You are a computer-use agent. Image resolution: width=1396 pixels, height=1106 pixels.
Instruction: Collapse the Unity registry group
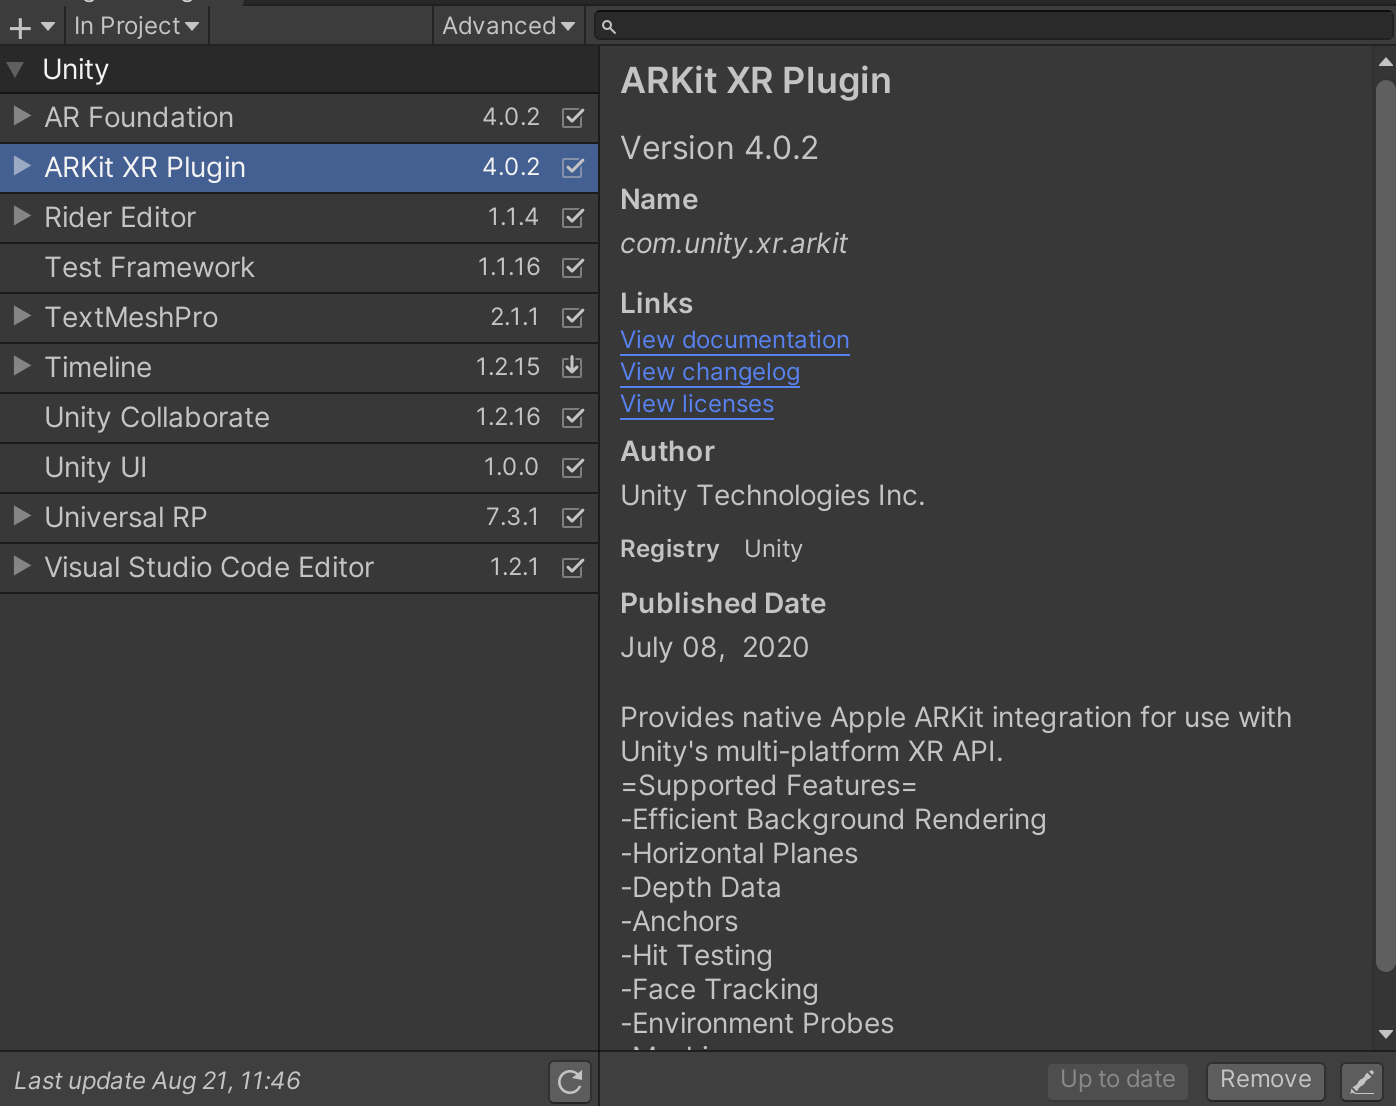pos(15,70)
